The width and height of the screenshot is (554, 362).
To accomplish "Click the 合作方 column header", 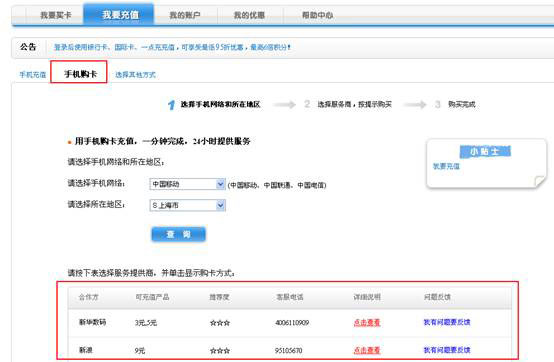I will coord(88,297).
